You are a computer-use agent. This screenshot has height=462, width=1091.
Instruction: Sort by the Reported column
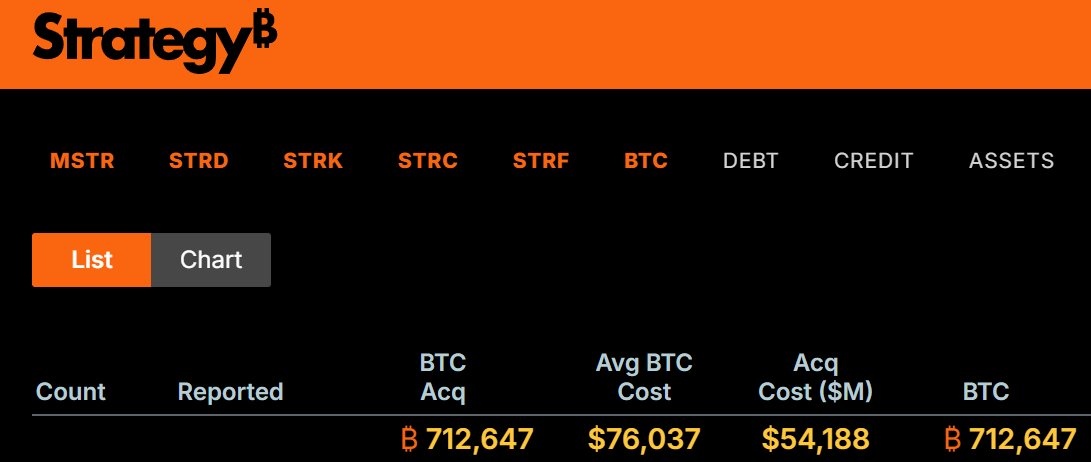click(x=230, y=392)
